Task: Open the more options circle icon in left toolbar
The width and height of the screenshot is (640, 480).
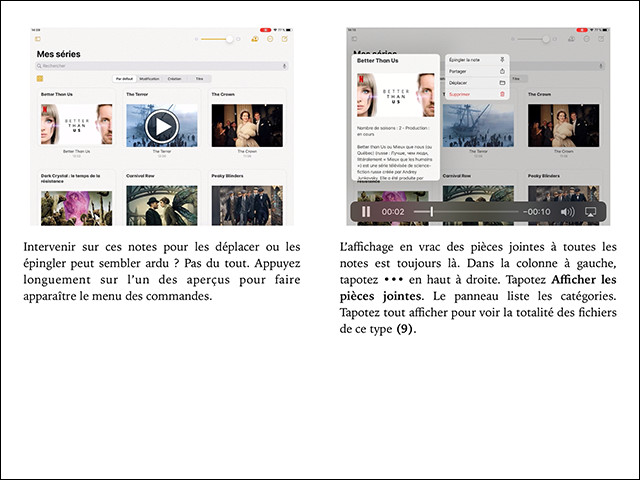Action: (x=270, y=39)
